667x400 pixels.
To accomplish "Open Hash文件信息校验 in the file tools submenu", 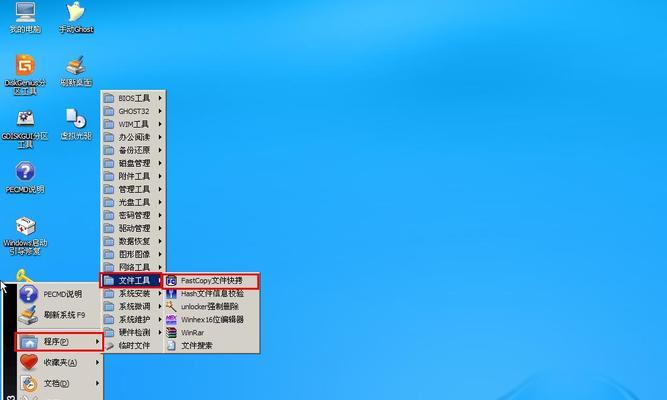I will point(211,294).
